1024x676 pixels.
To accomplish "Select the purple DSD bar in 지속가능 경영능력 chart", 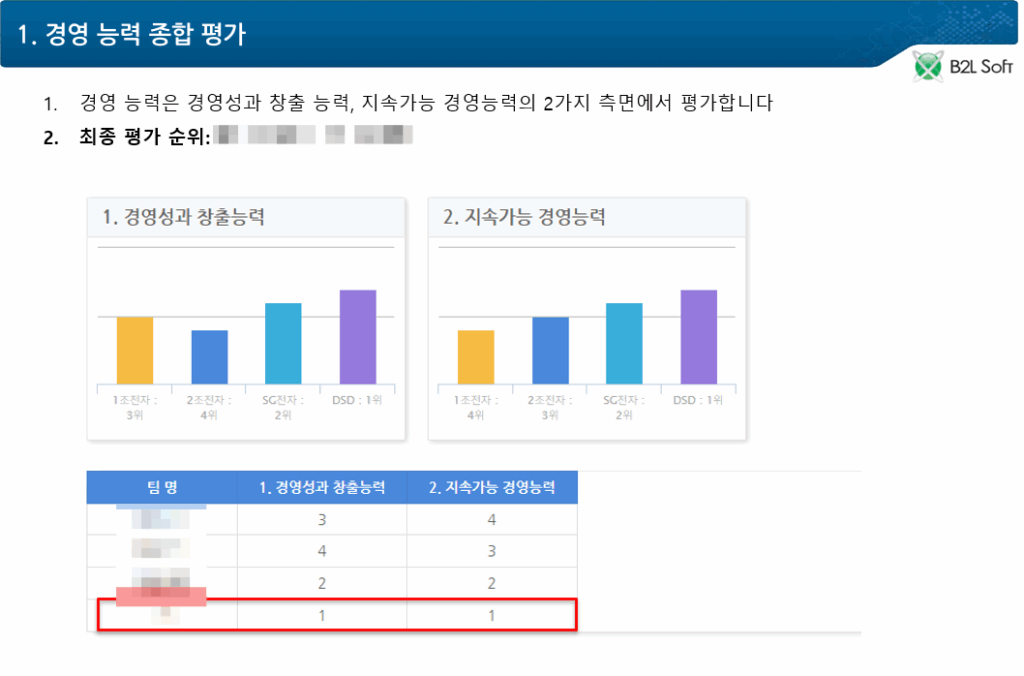I will click(x=698, y=337).
